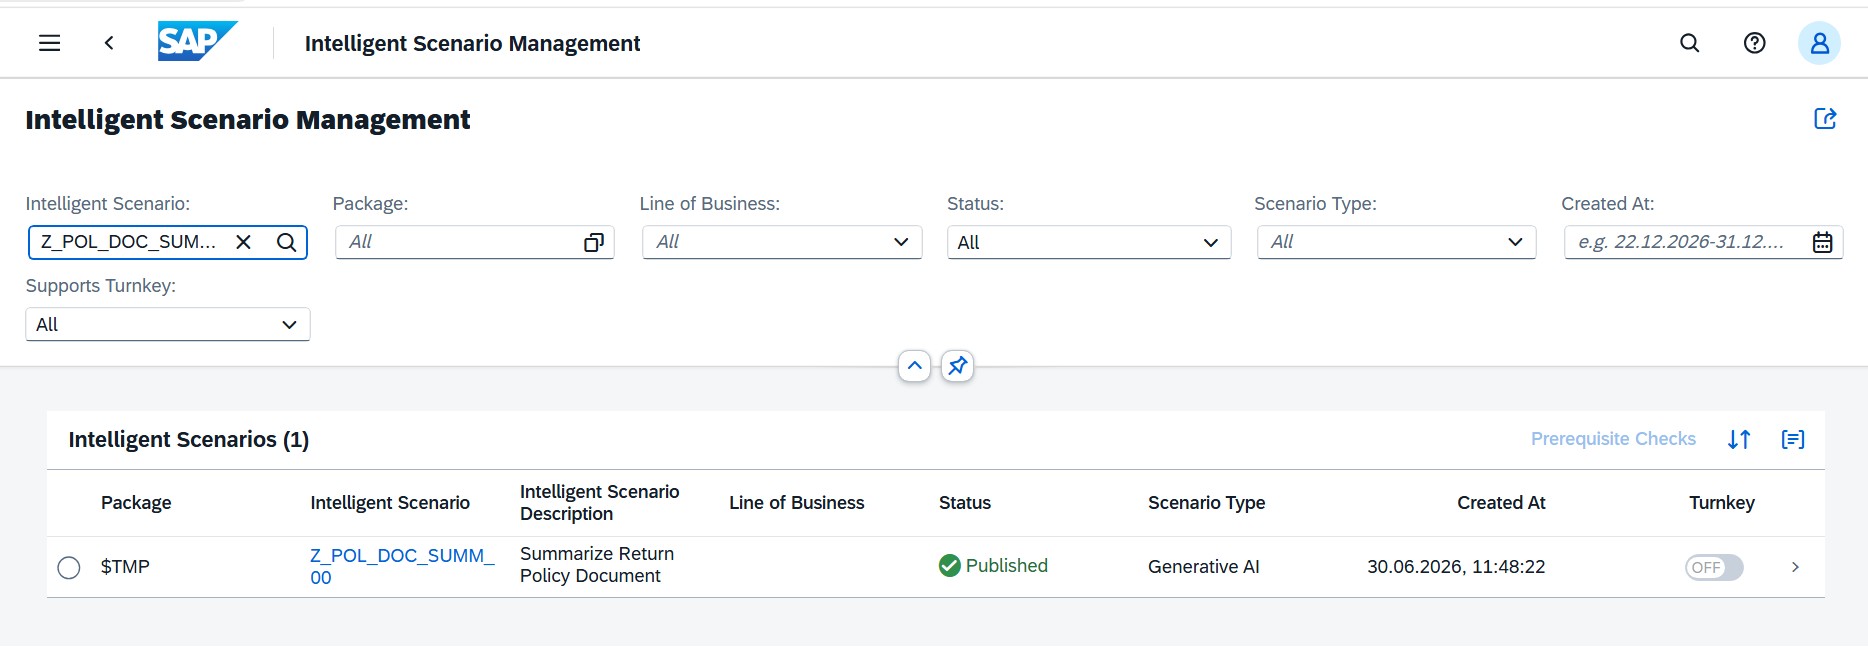Image resolution: width=1868 pixels, height=648 pixels.
Task: Open Package value help icon
Action: [x=594, y=242]
